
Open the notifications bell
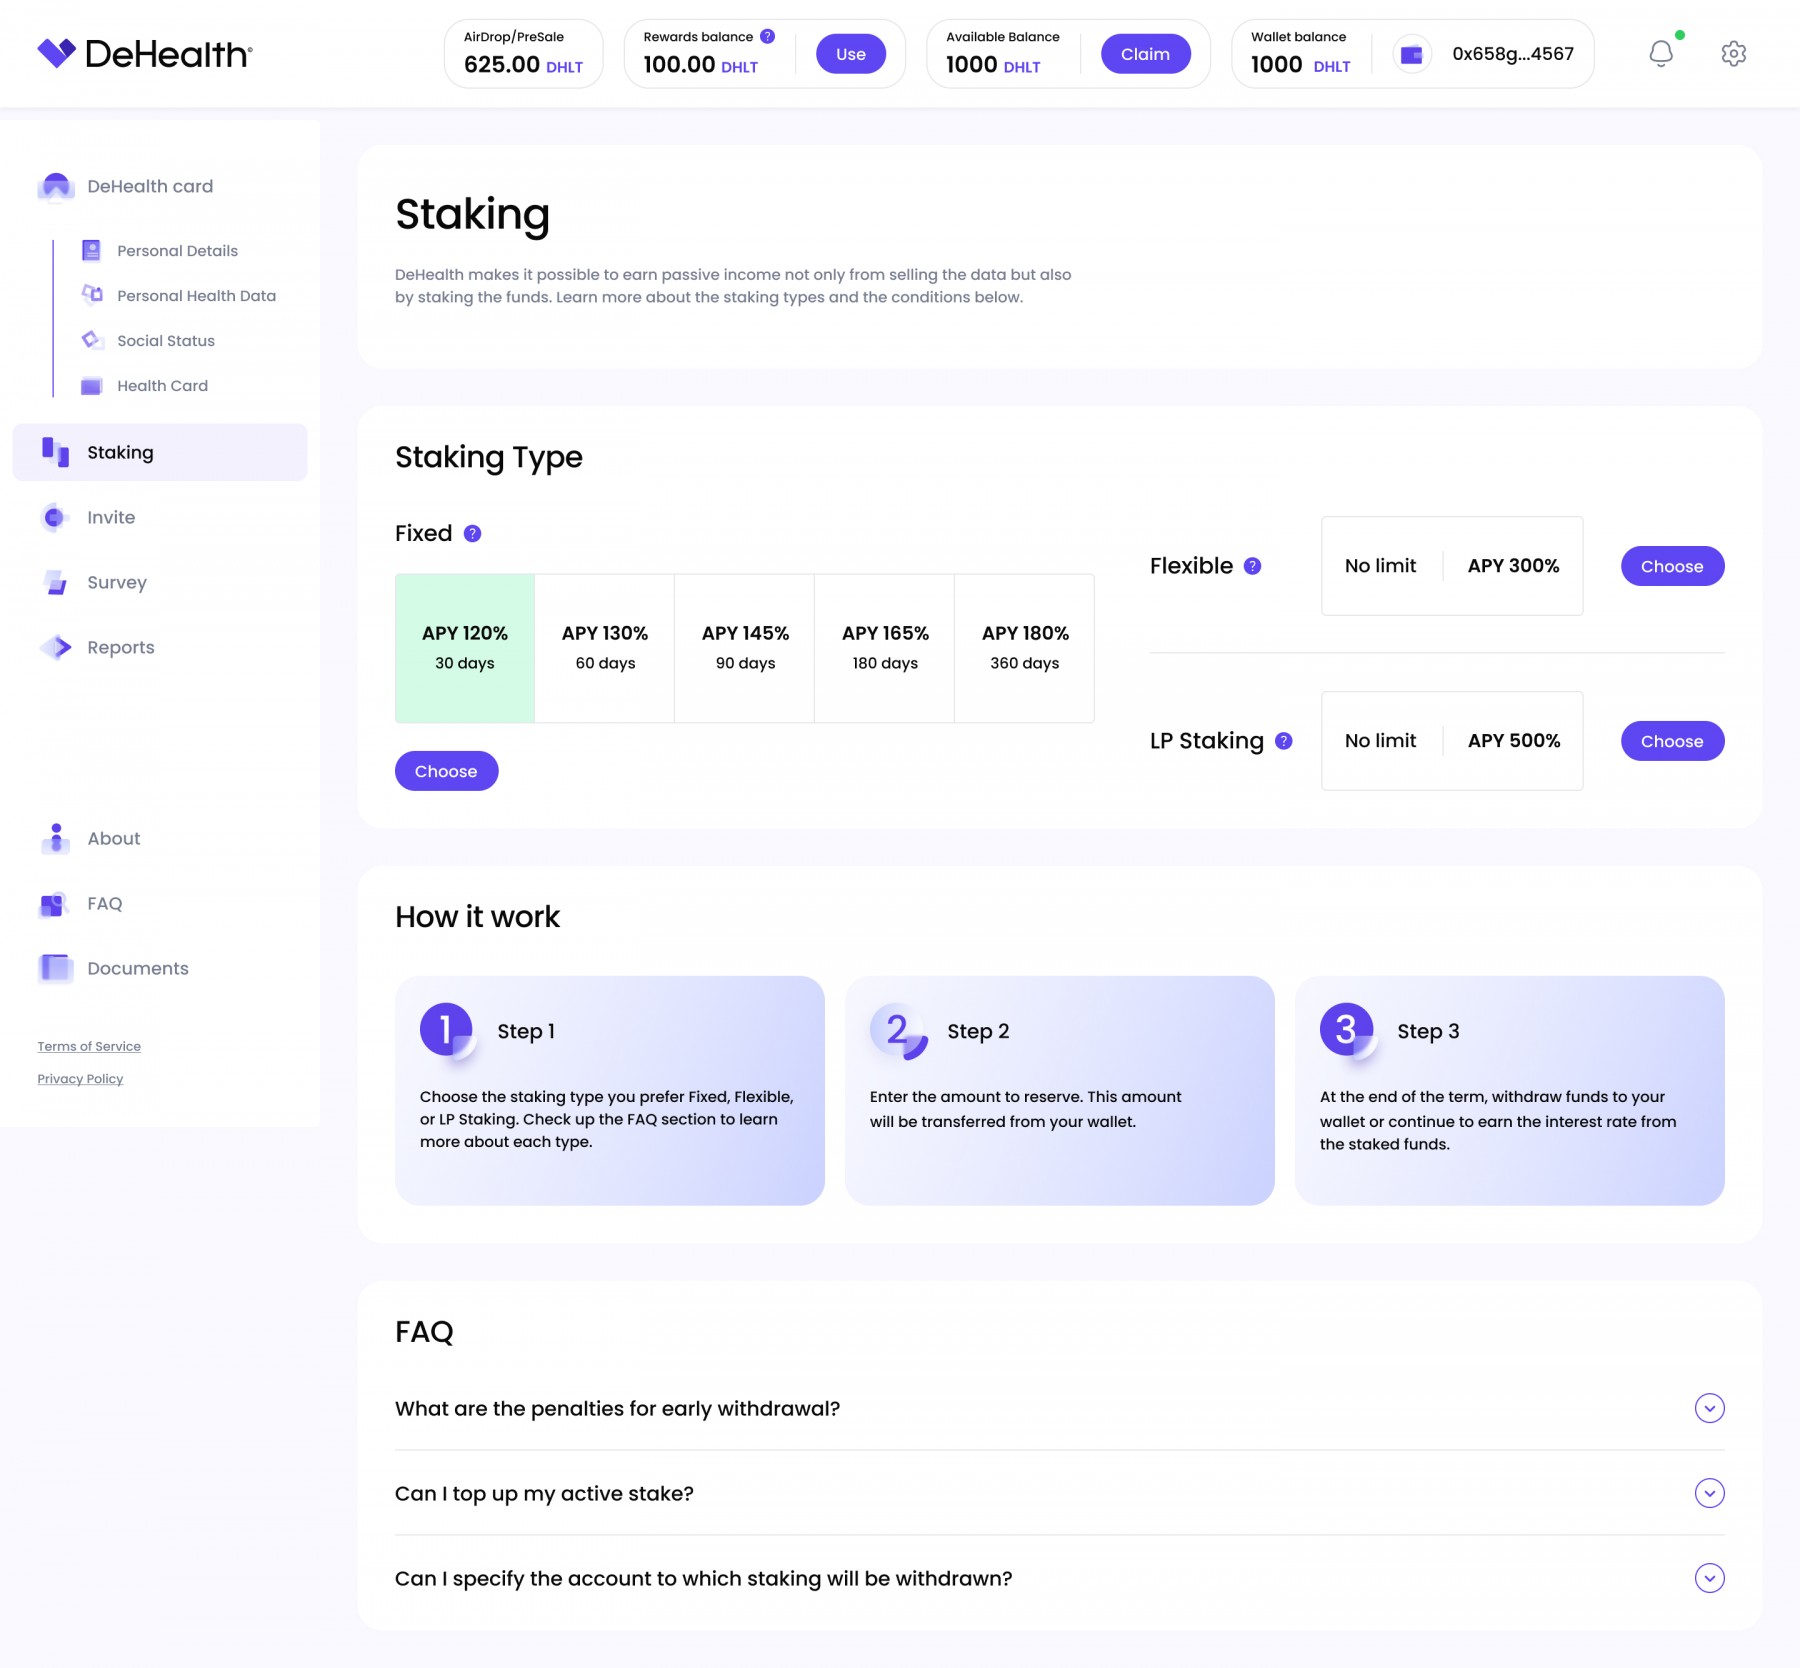(1660, 53)
